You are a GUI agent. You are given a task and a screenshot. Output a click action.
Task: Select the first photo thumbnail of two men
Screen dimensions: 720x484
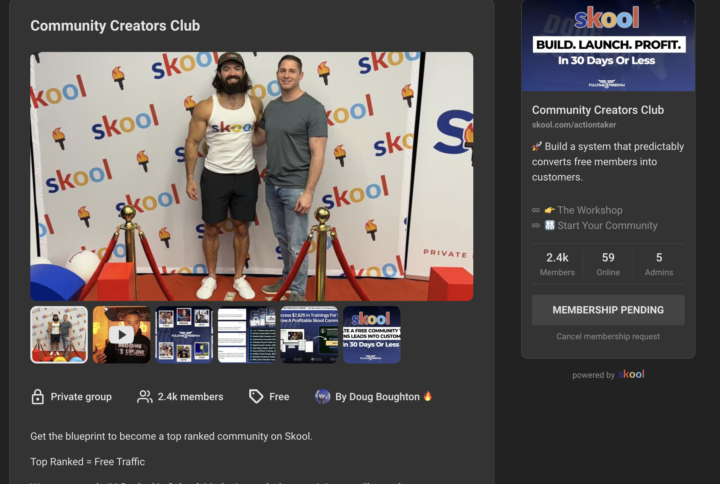[59, 335]
